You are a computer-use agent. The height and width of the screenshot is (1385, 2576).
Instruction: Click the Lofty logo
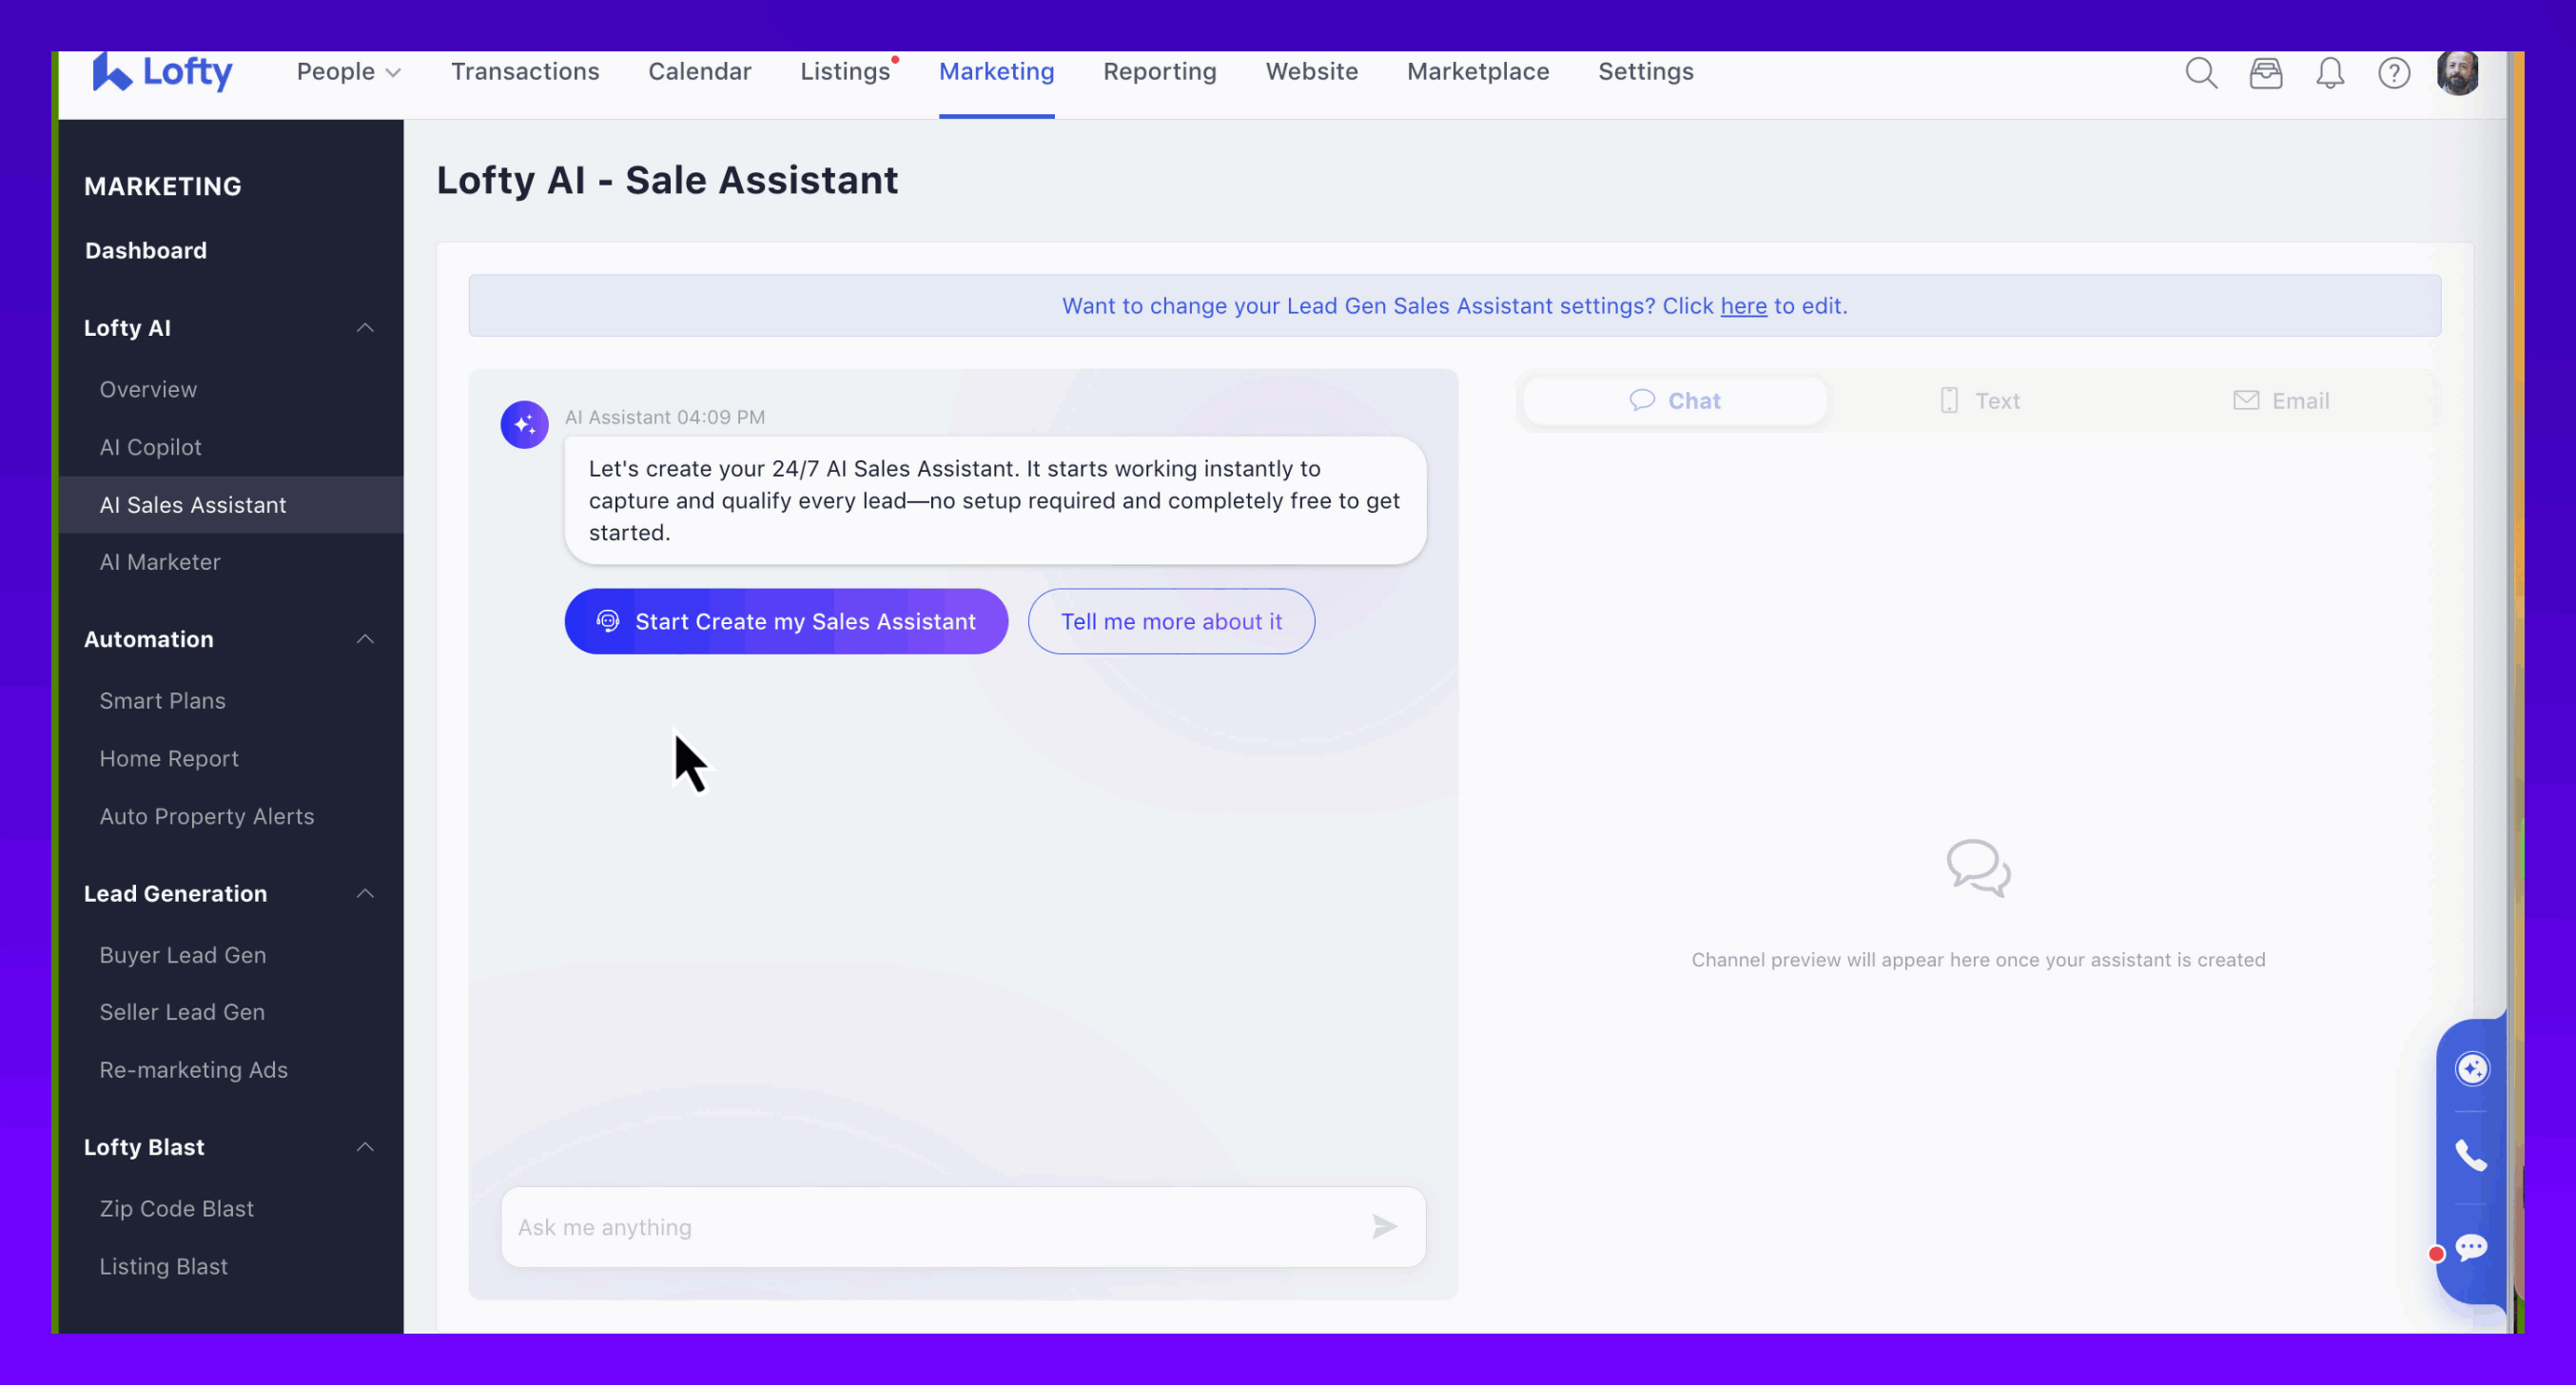[163, 72]
